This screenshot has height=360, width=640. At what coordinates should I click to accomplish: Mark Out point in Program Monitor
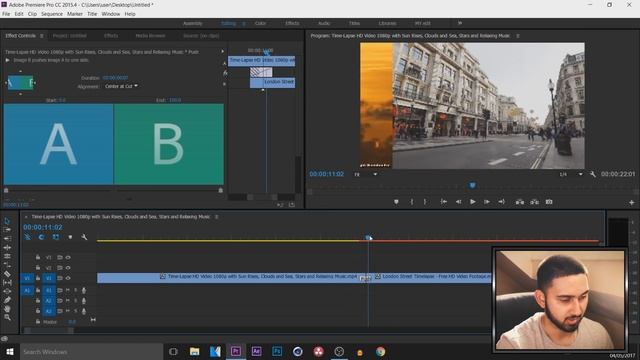(425, 202)
